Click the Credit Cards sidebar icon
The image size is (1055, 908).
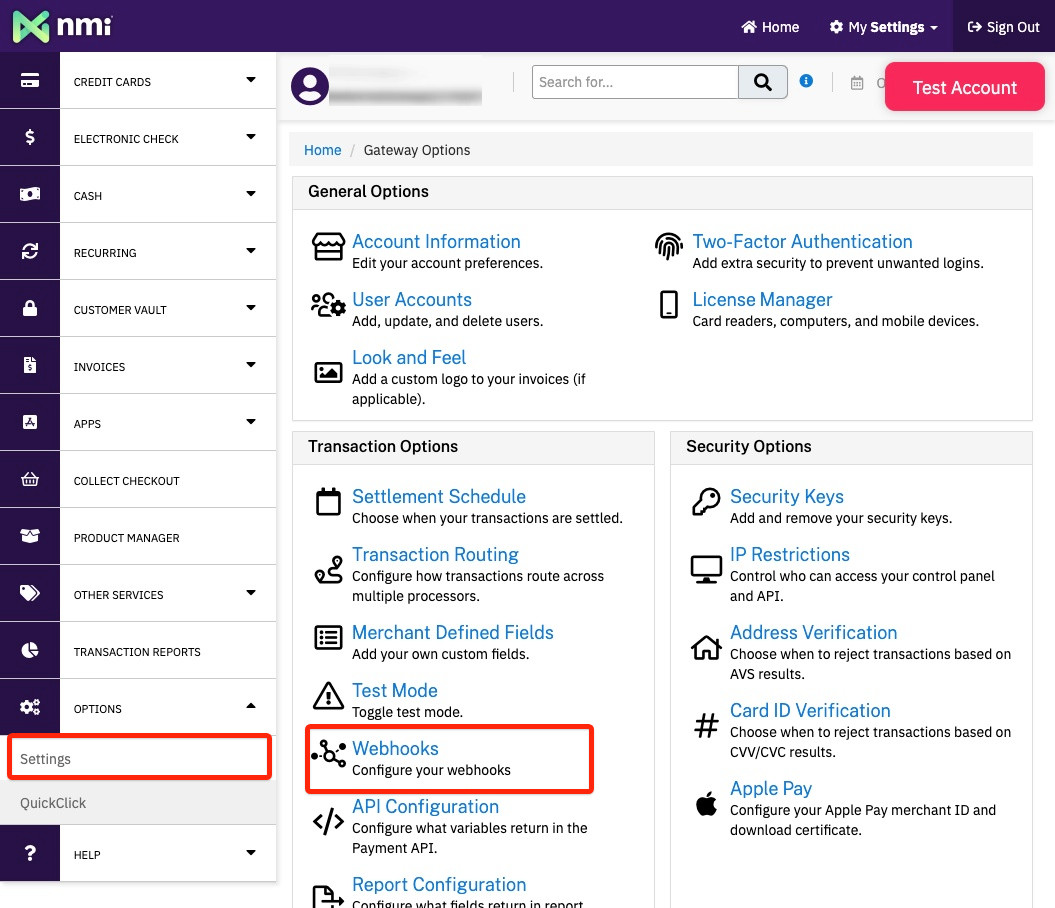pyautogui.click(x=30, y=81)
